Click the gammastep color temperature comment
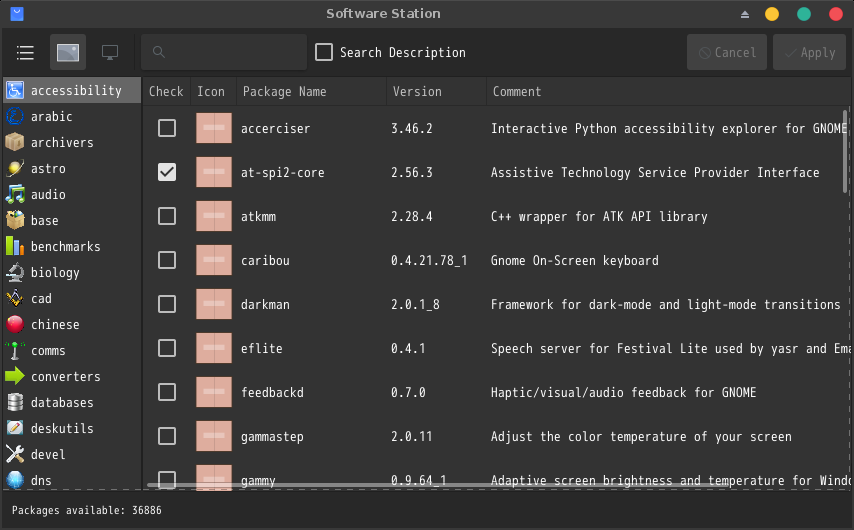 coord(641,437)
